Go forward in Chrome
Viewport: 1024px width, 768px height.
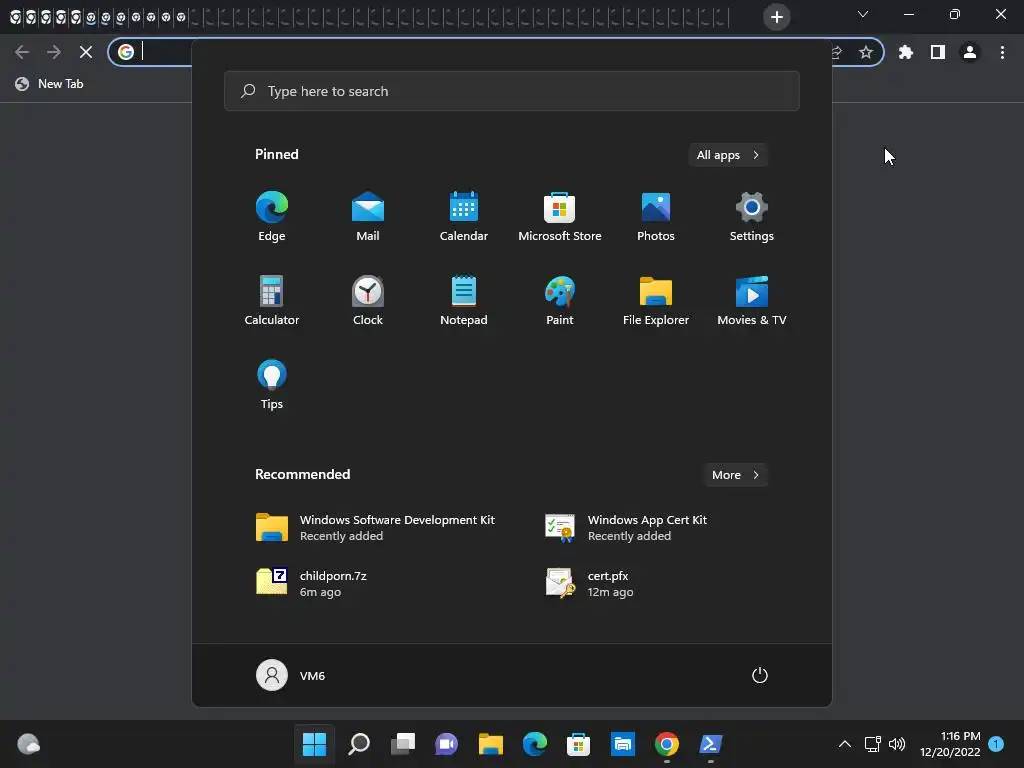tap(54, 52)
